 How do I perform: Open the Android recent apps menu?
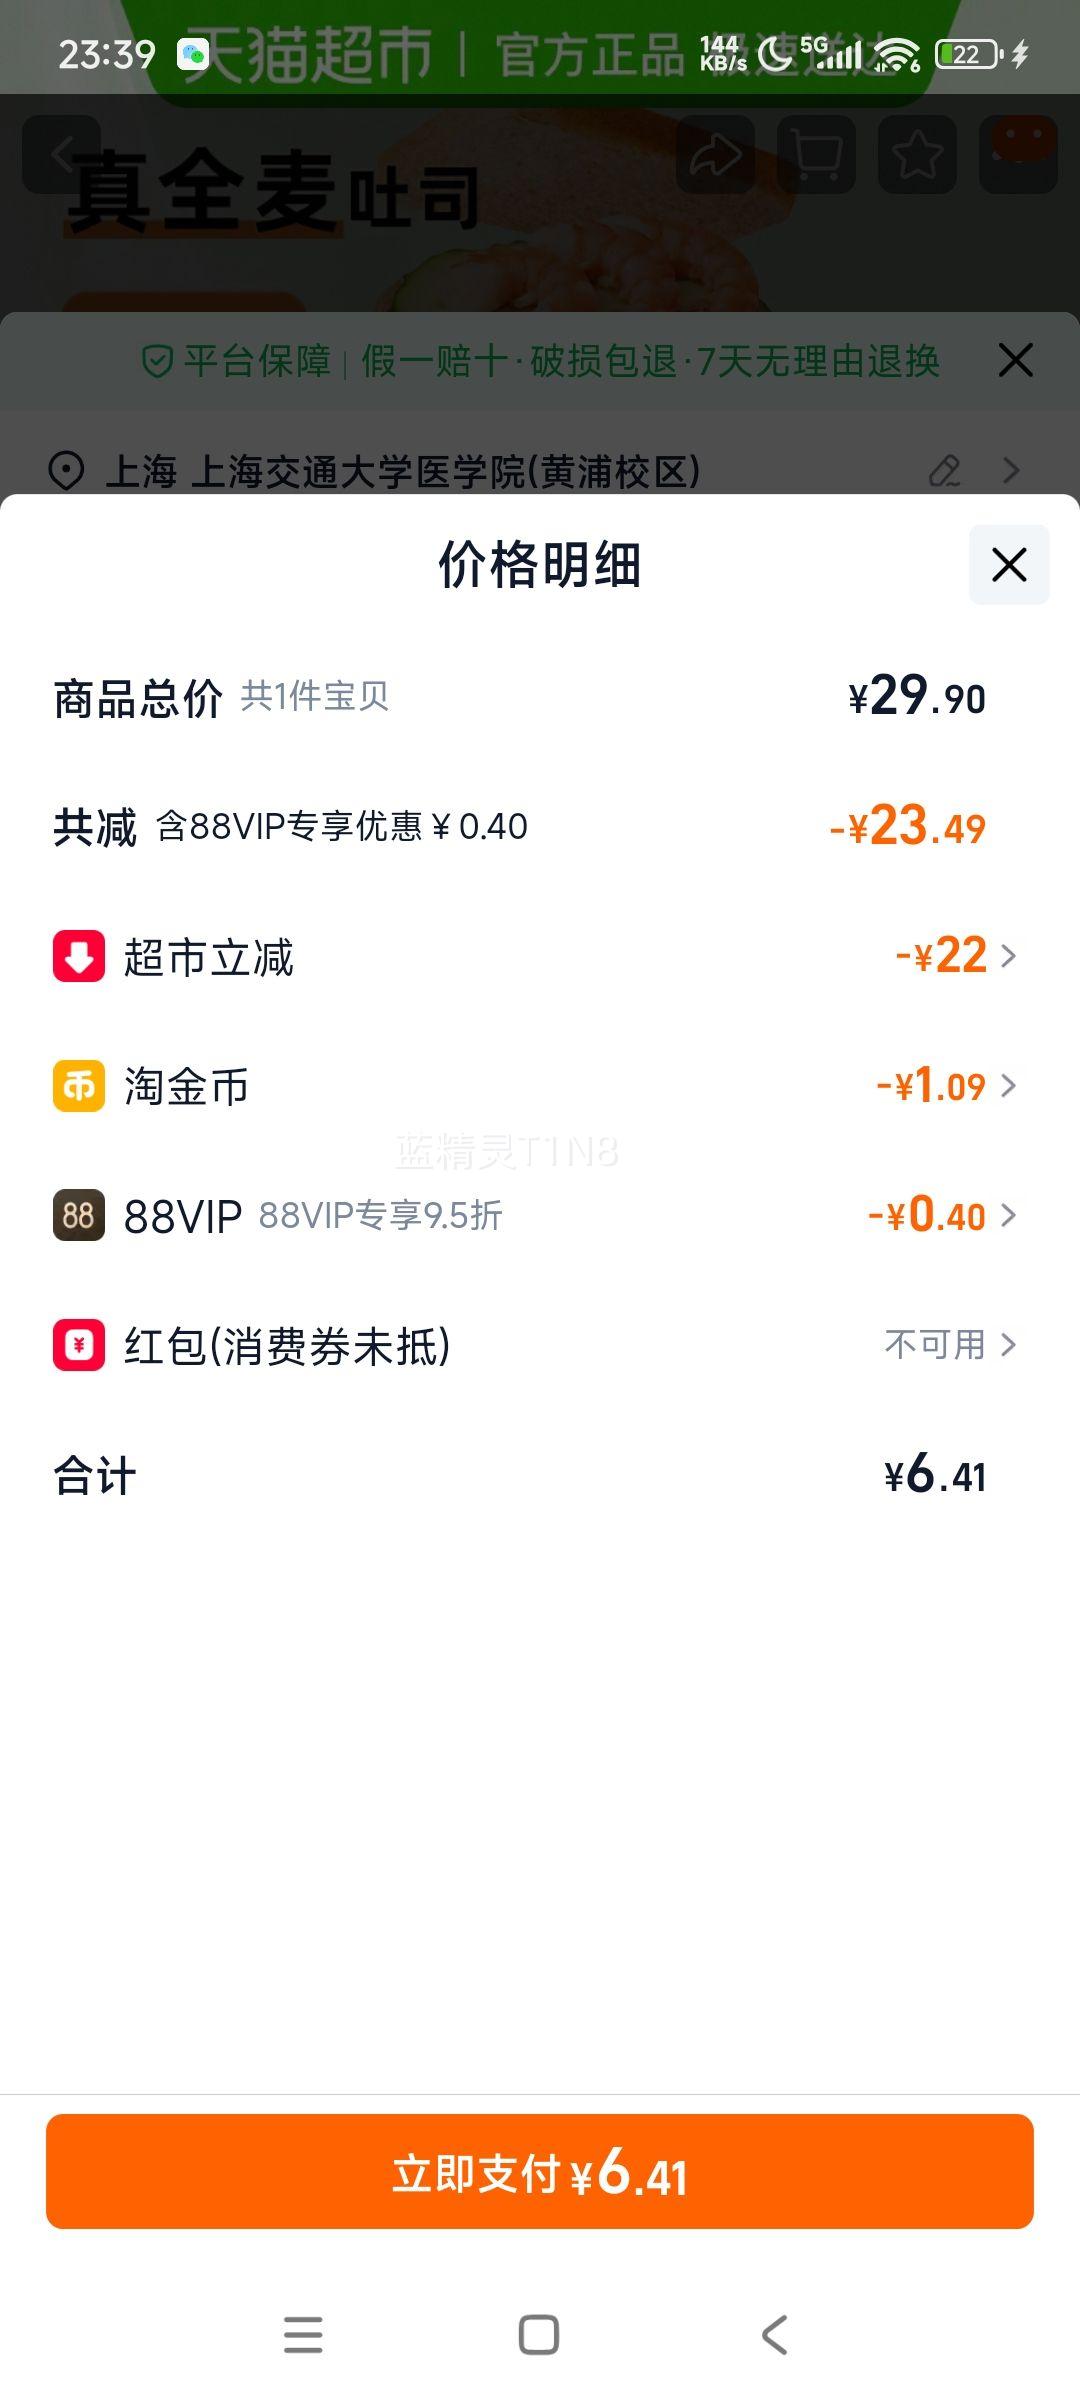[303, 2335]
